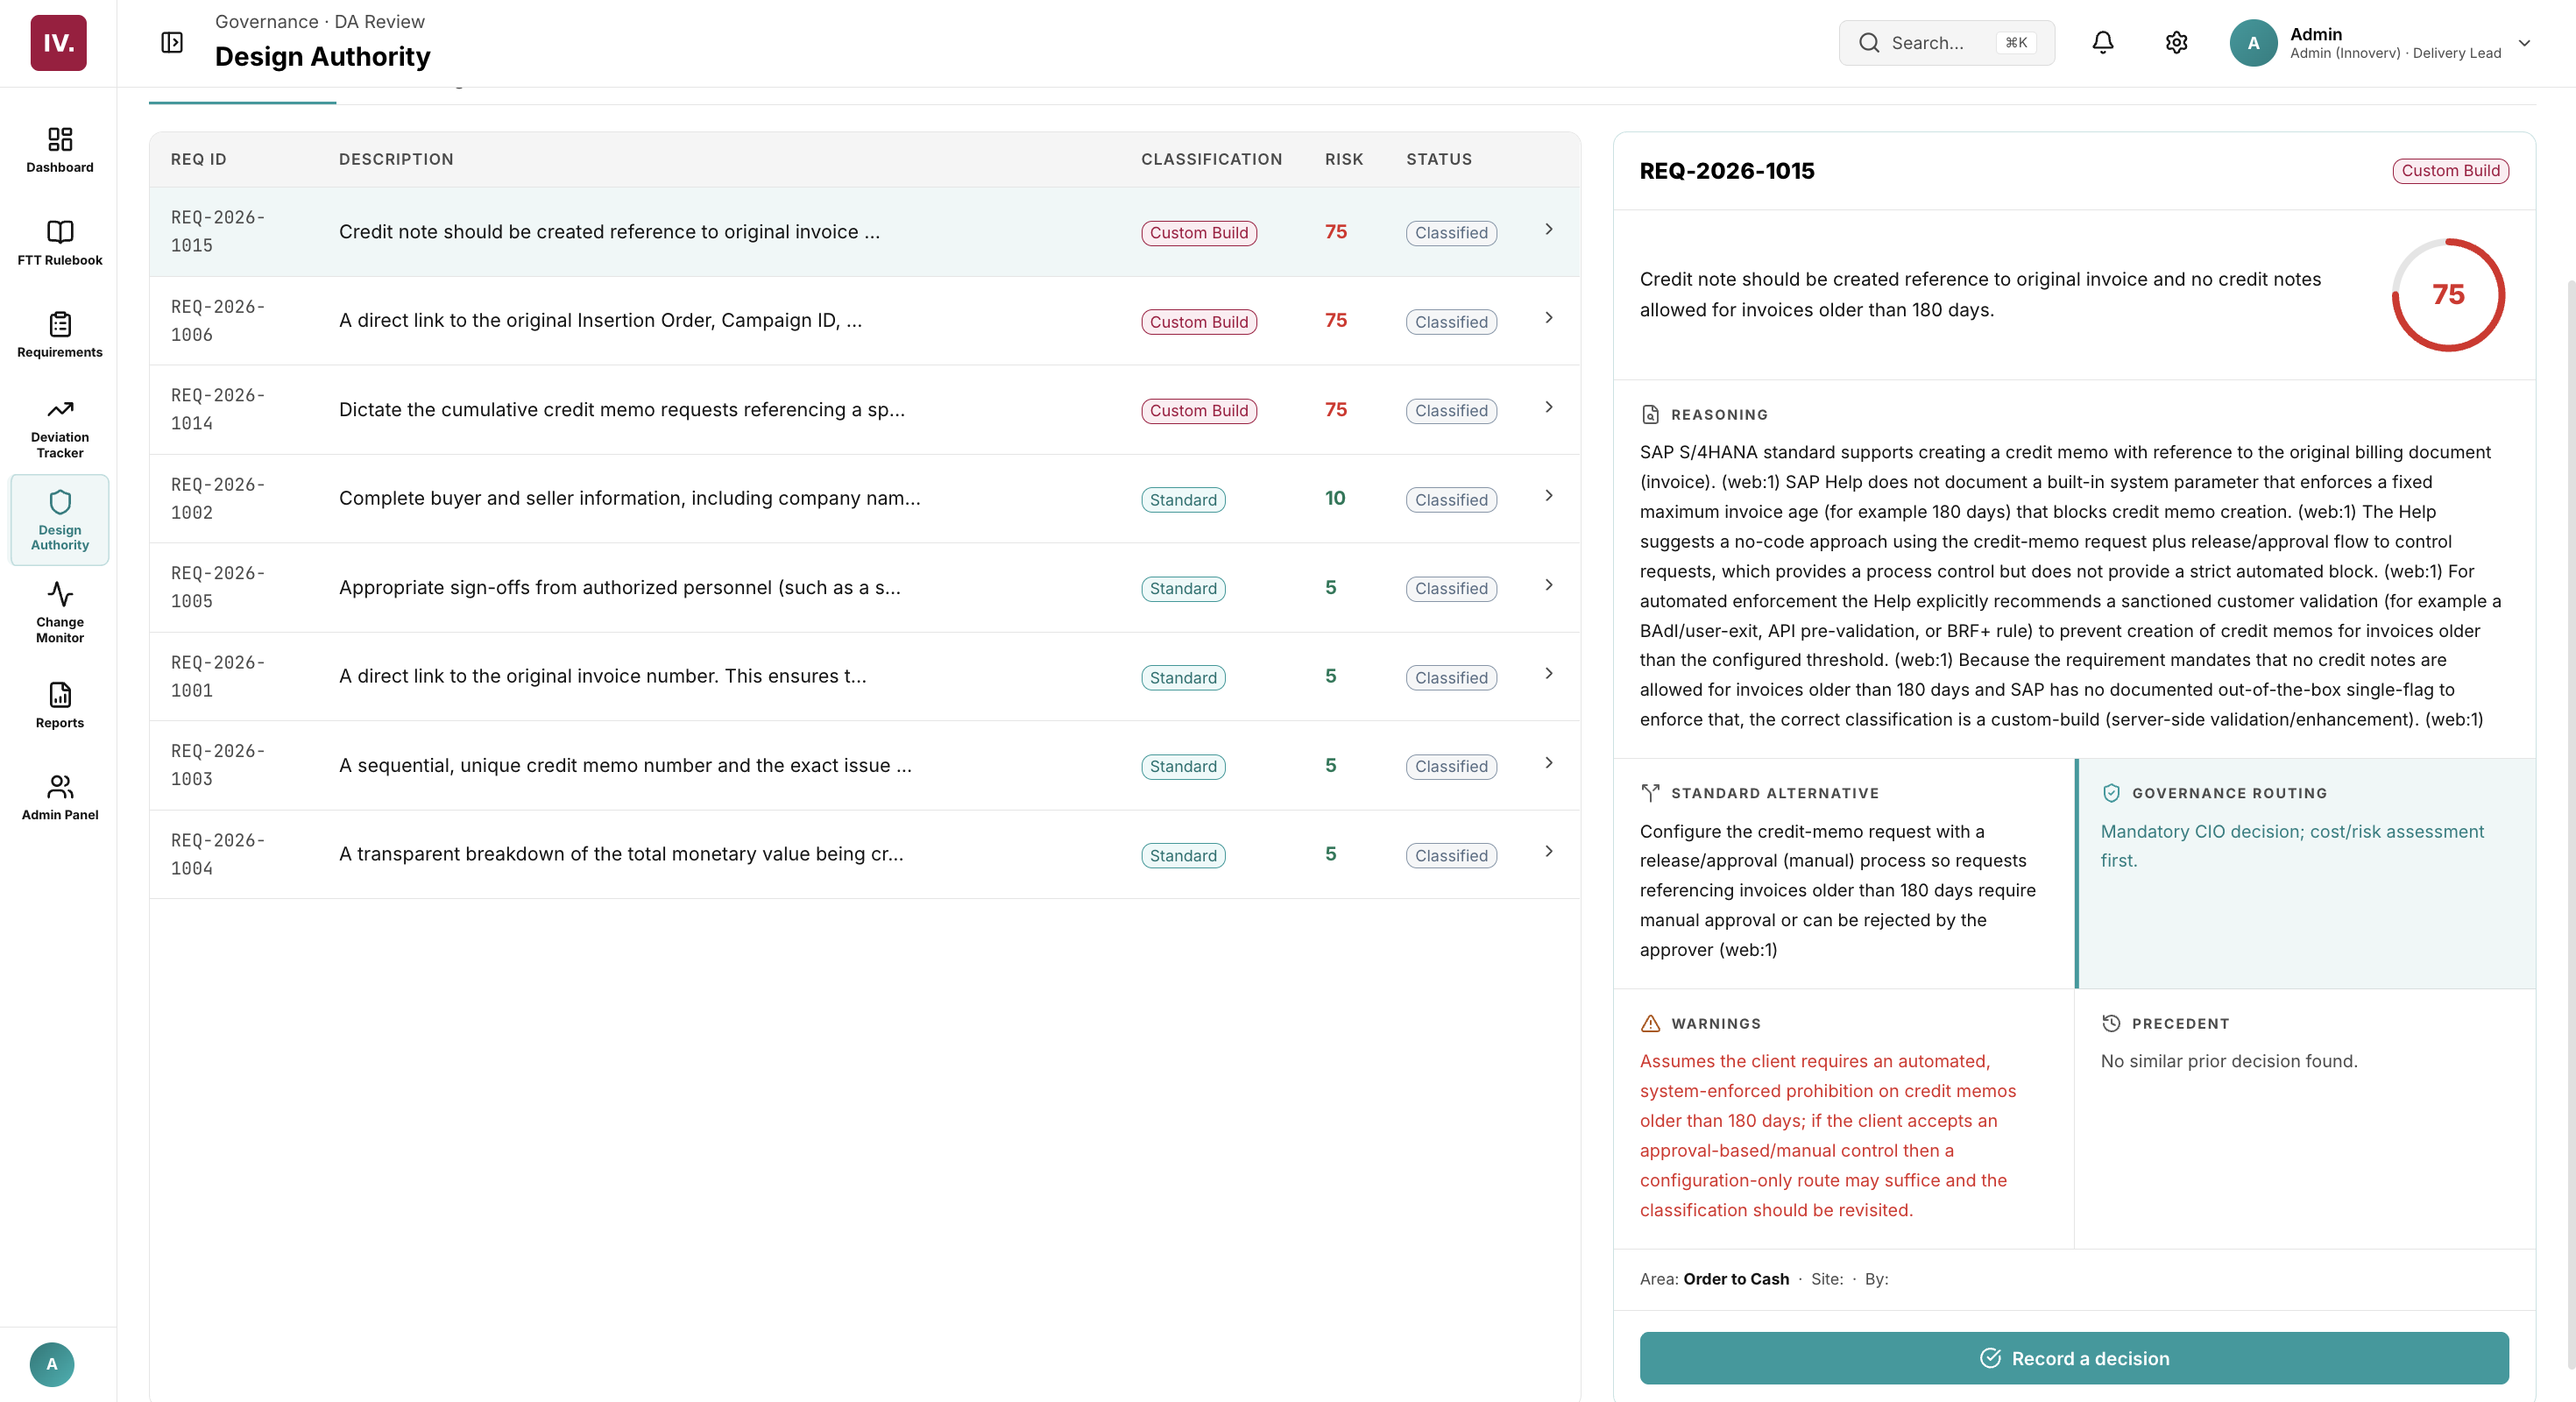2576x1402 pixels.
Task: Click risk value 10 in table
Action: click(1335, 498)
